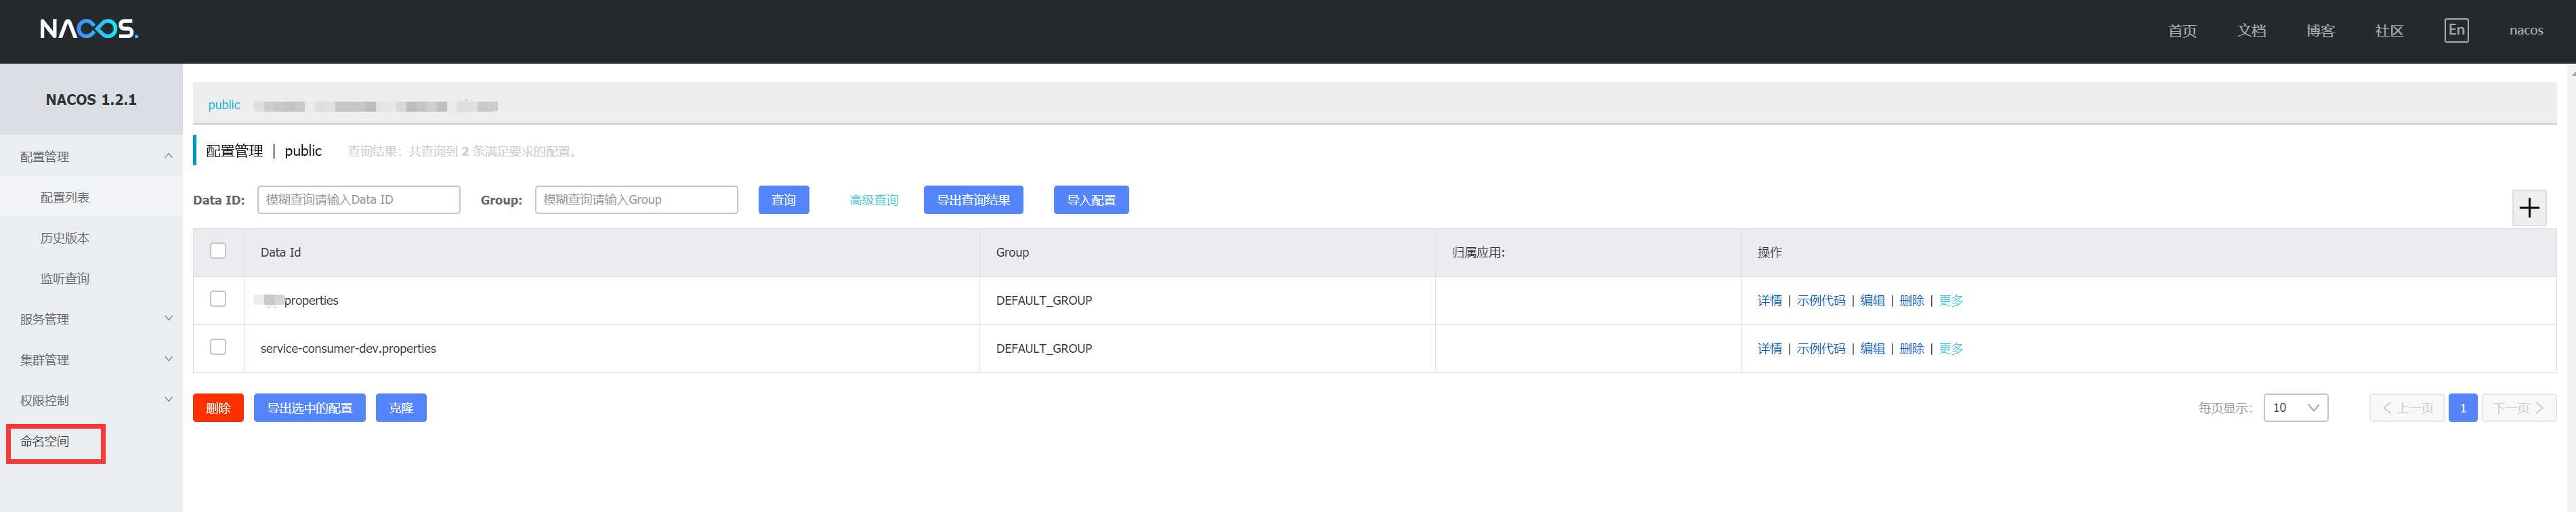Open 博客 in the top navigation
Image resolution: width=2576 pixels, height=512 pixels.
pos(2320,31)
